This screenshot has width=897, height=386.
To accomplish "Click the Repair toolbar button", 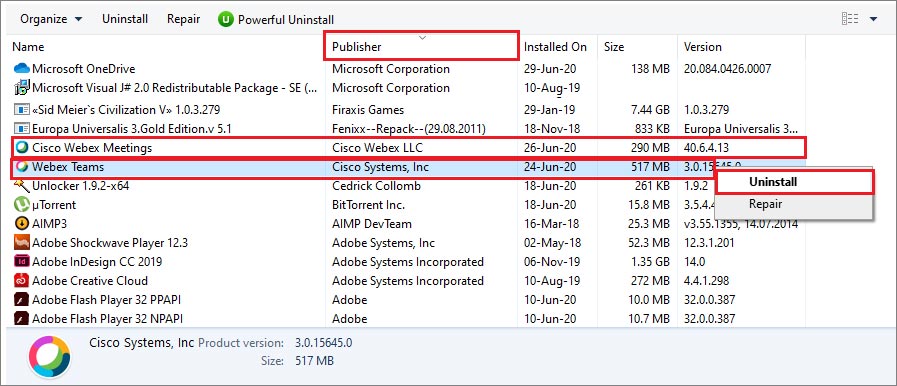I will tap(184, 19).
